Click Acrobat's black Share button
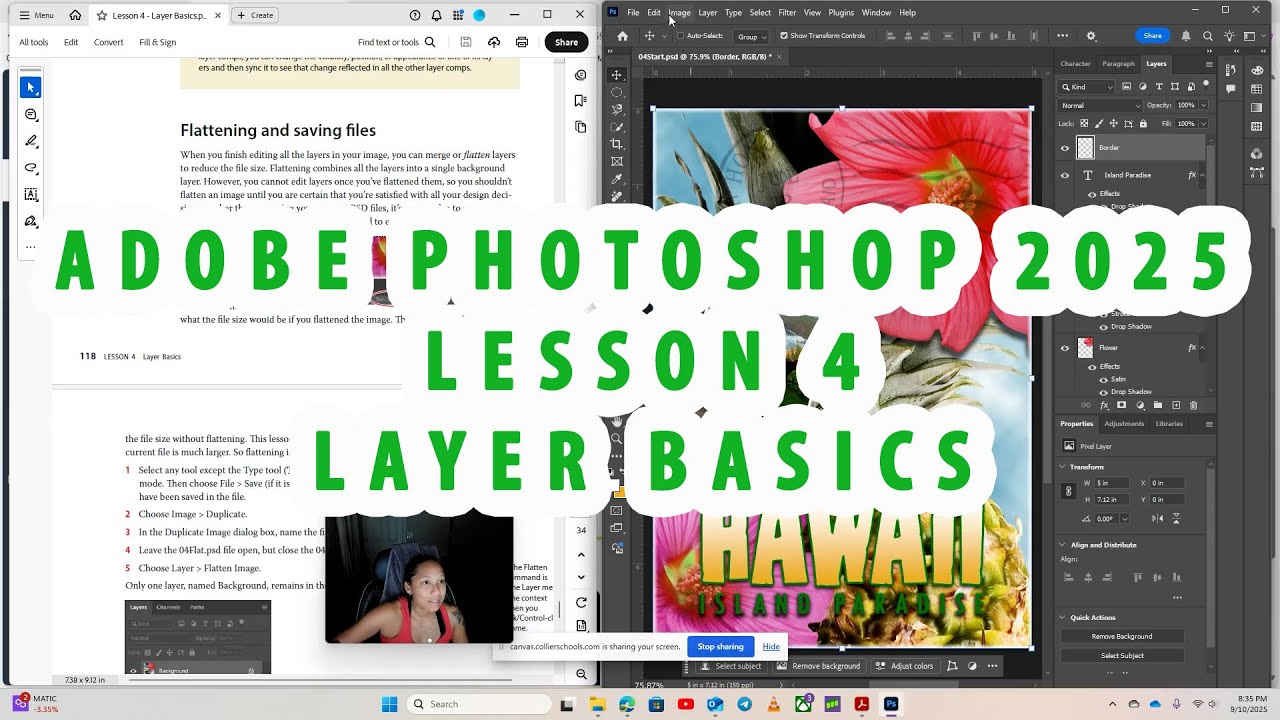This screenshot has height=720, width=1280. click(x=566, y=42)
